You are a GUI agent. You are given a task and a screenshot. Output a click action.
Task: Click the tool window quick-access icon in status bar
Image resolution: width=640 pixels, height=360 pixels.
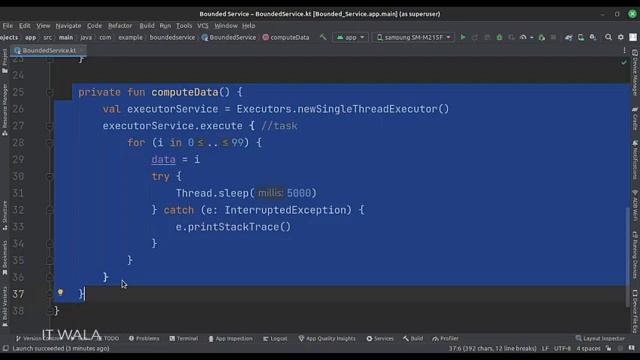[x=6, y=349]
